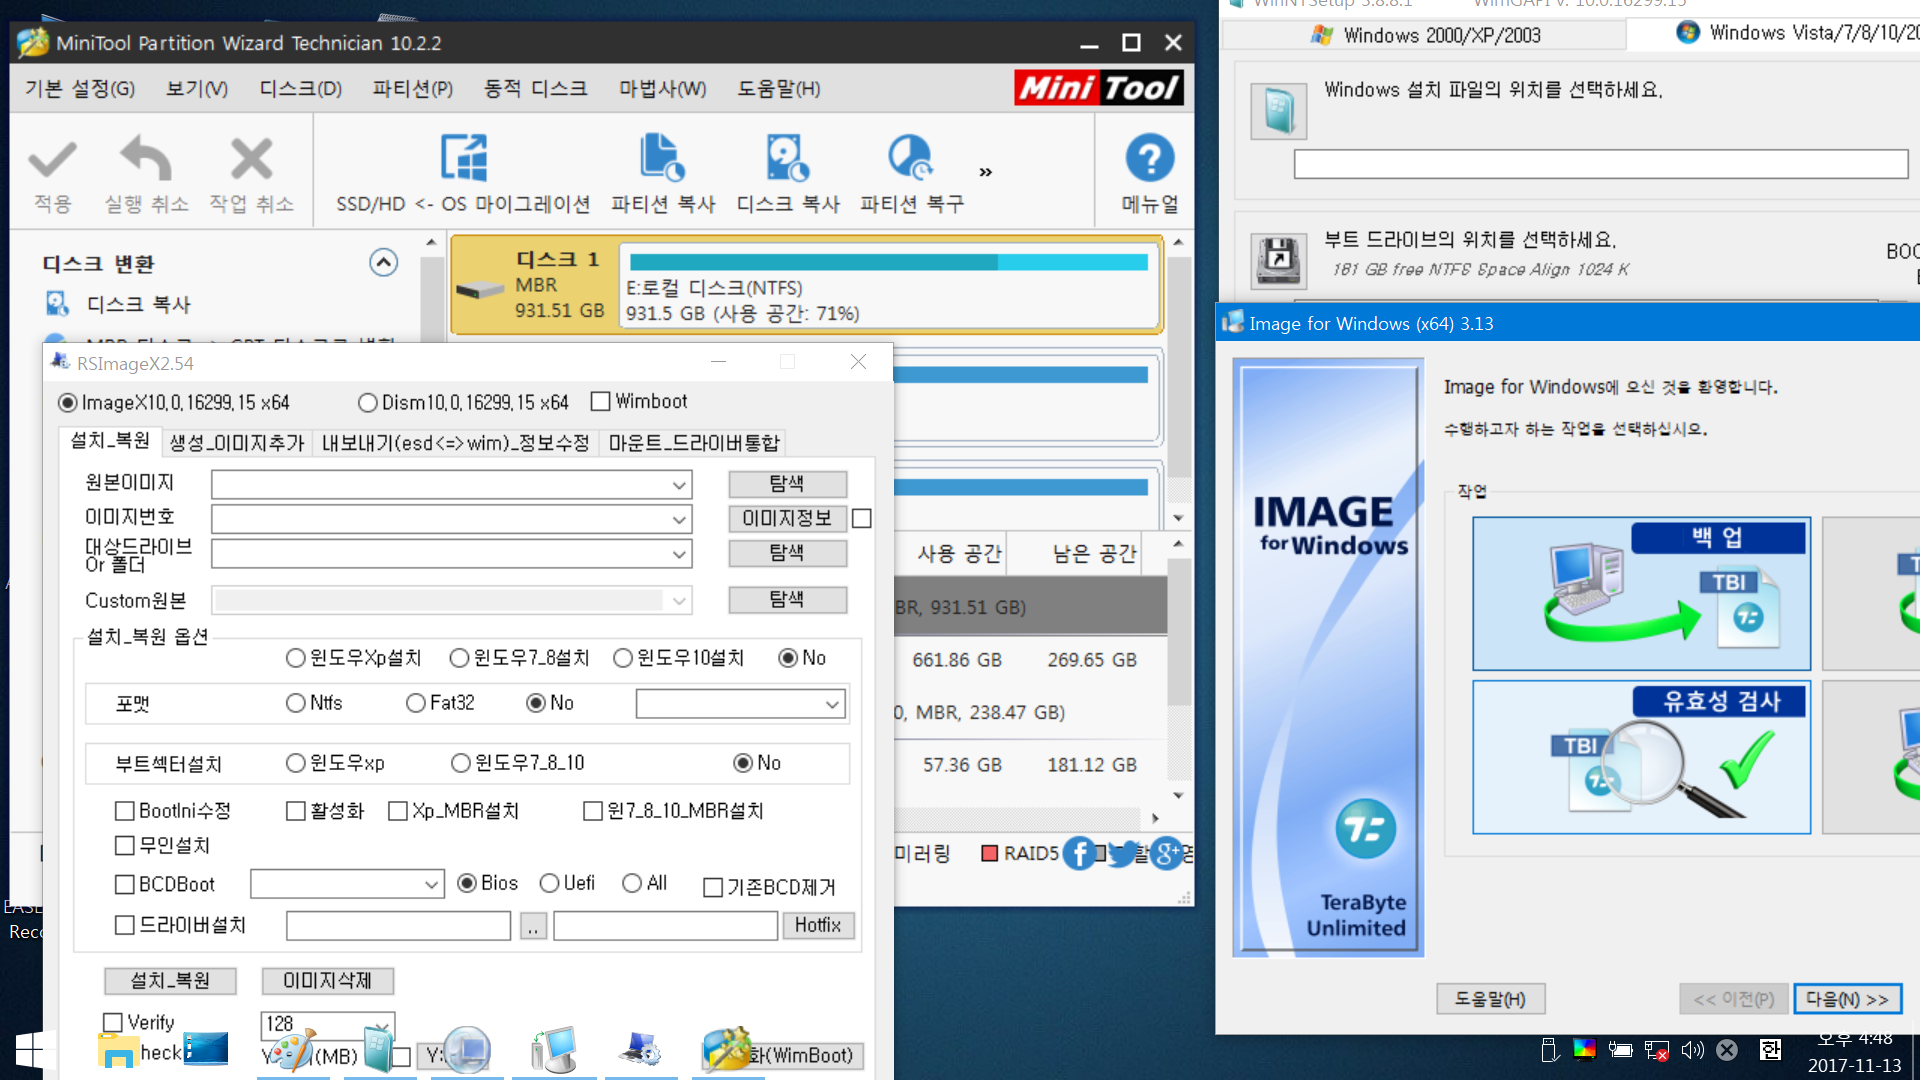Viewport: 1920px width, 1080px height.
Task: Check the 기존BCD제거 checkbox
Action: 713,888
